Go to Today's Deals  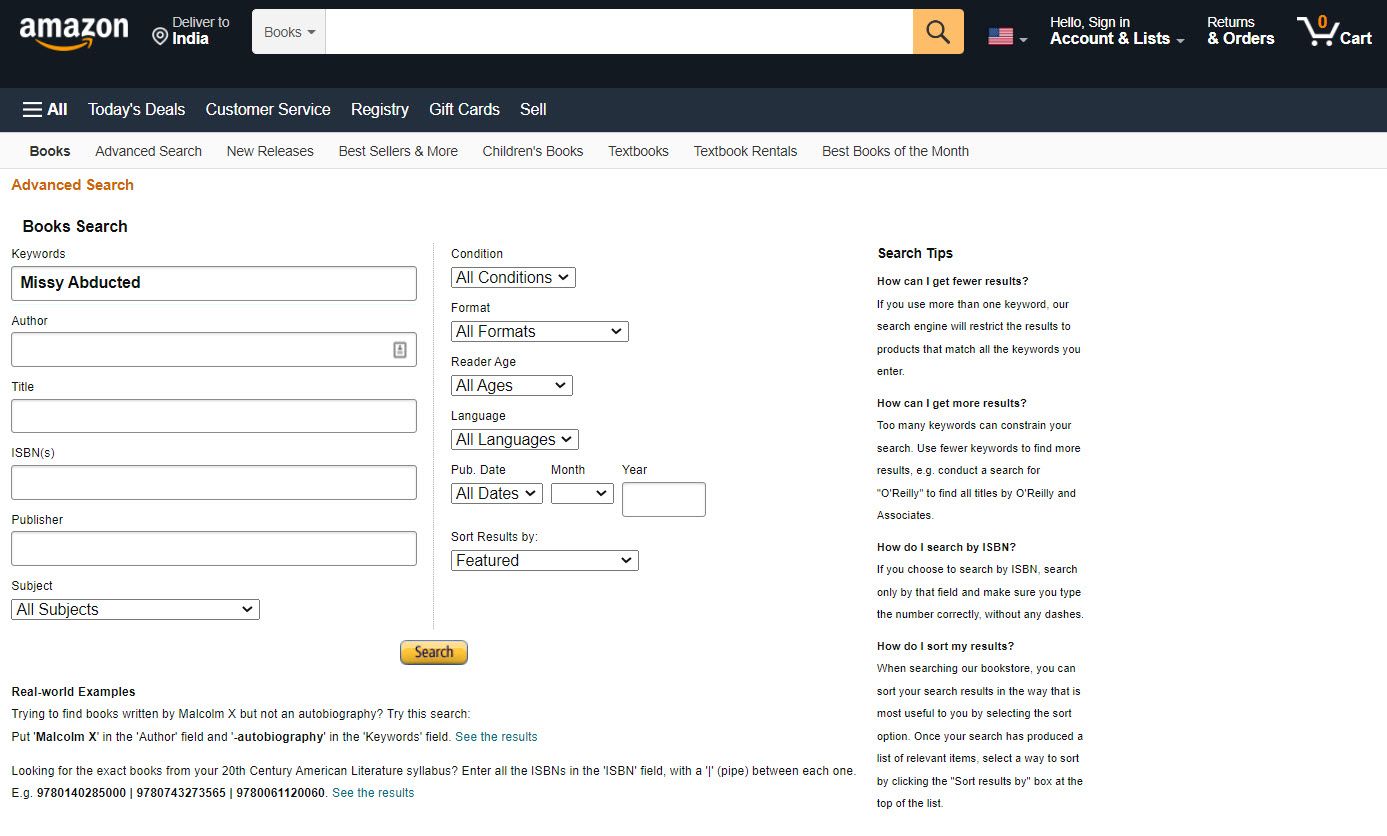(x=136, y=110)
